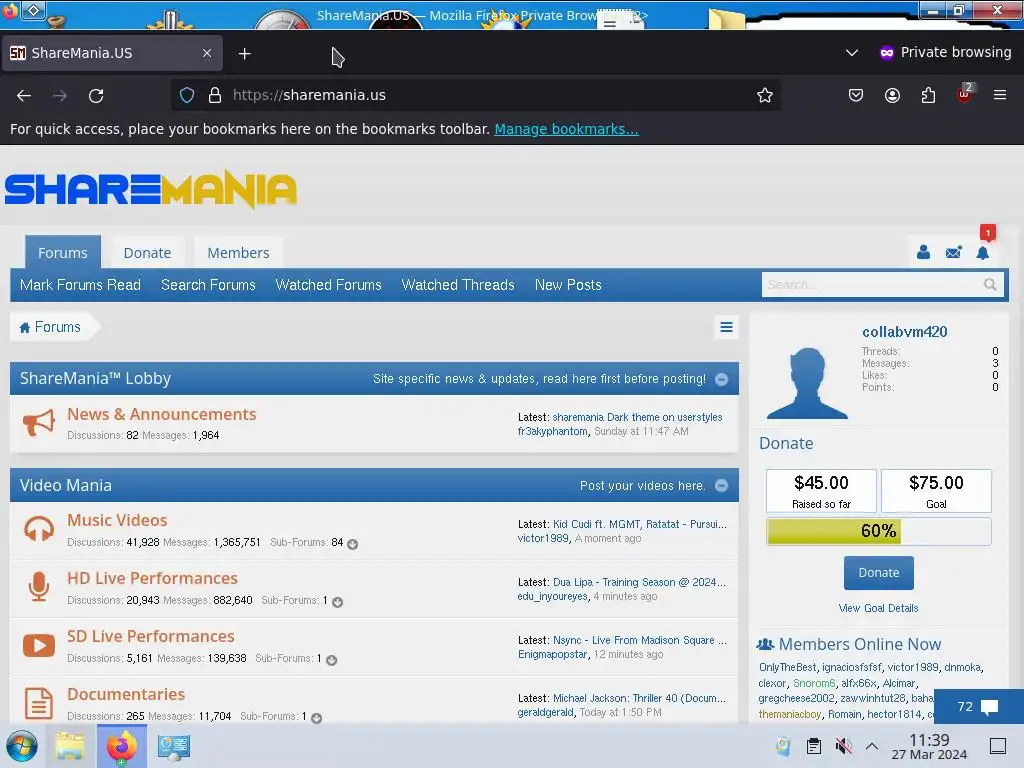Viewport: 1024px width, 768px height.
Task: Click the Music Videos headphones icon
Action: [x=39, y=529]
